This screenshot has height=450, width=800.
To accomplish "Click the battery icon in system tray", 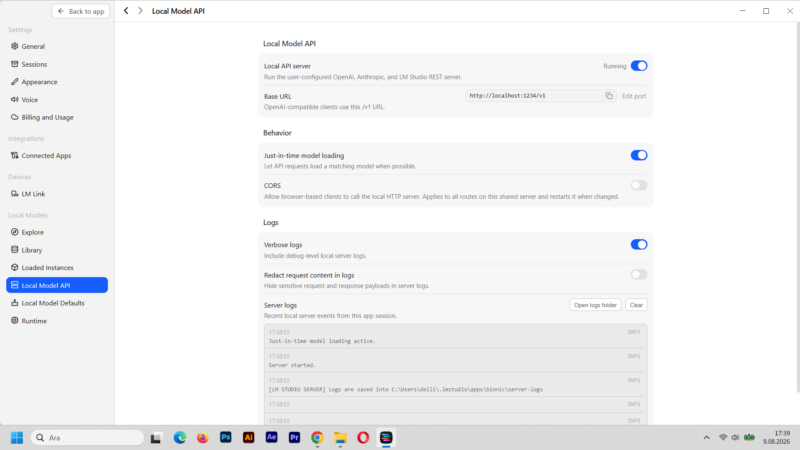I will click(749, 437).
